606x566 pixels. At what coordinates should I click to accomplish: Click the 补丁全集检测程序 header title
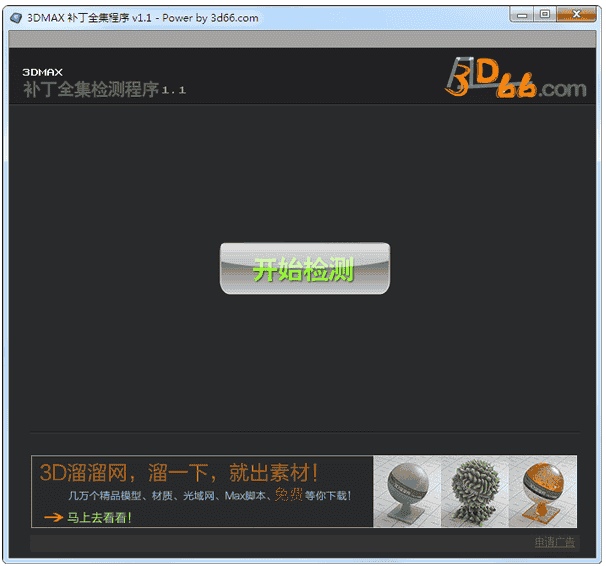coord(90,89)
